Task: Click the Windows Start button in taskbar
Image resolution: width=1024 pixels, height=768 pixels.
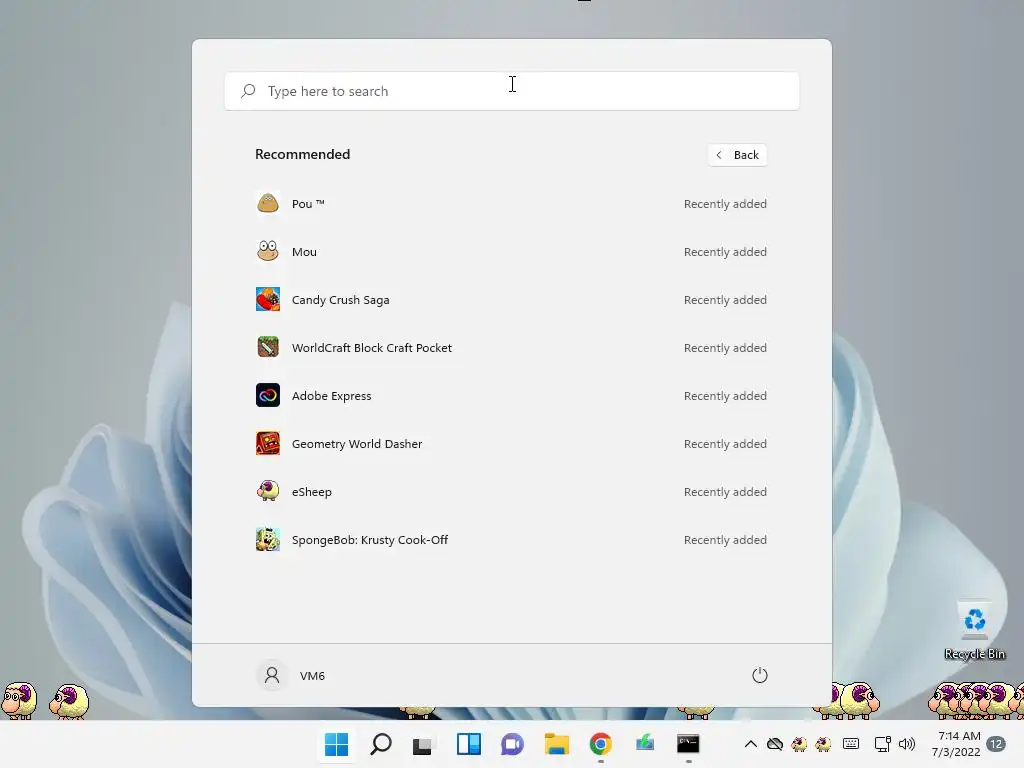Action: pyautogui.click(x=336, y=744)
